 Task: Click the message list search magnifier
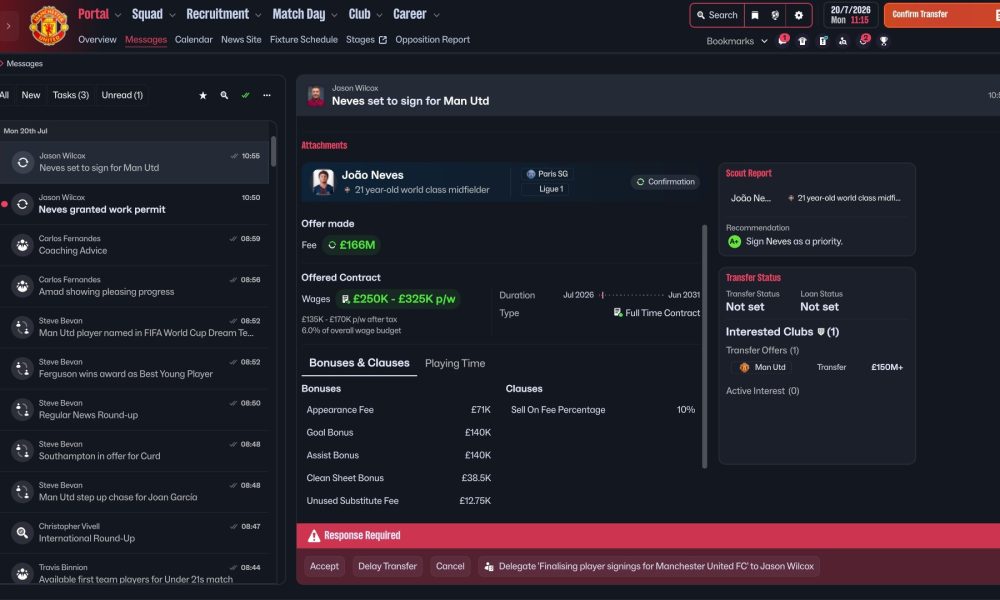click(x=224, y=95)
